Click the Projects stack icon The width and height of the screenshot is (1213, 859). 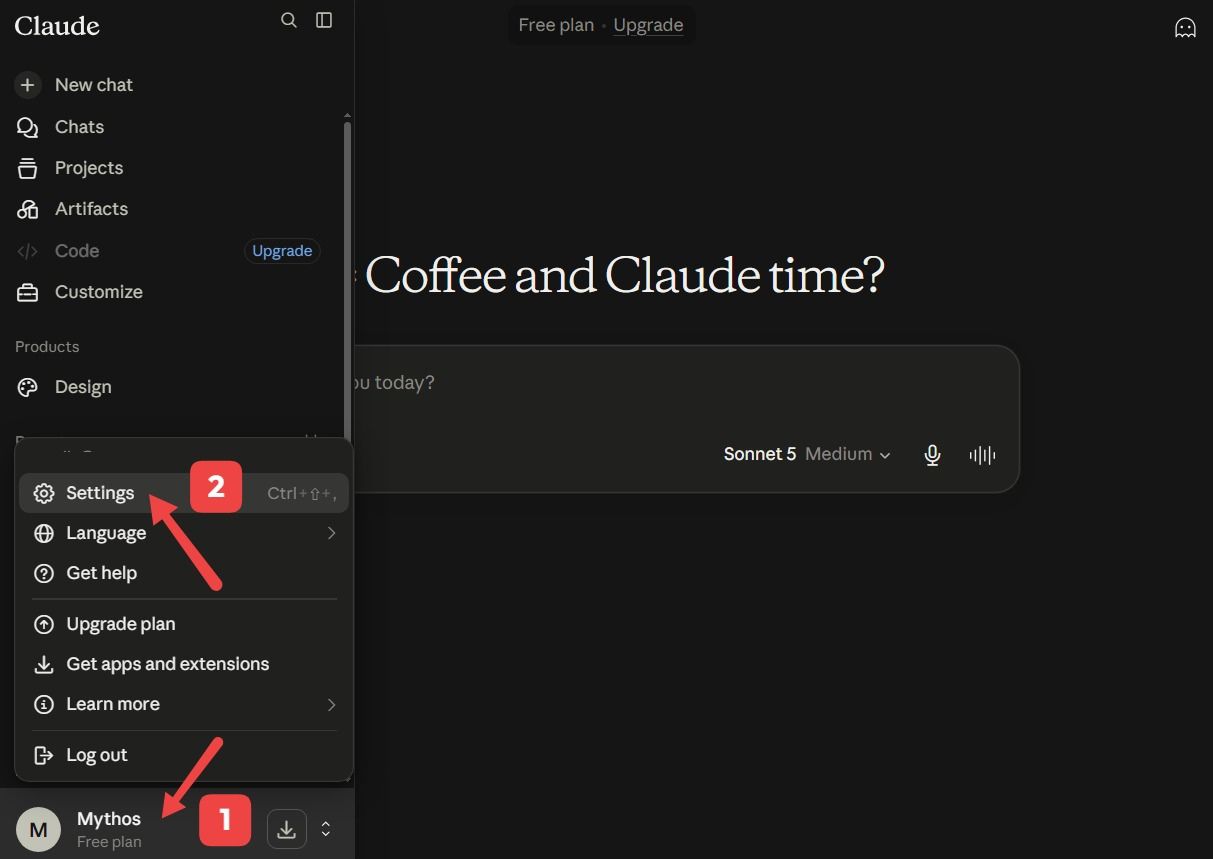tap(27, 168)
